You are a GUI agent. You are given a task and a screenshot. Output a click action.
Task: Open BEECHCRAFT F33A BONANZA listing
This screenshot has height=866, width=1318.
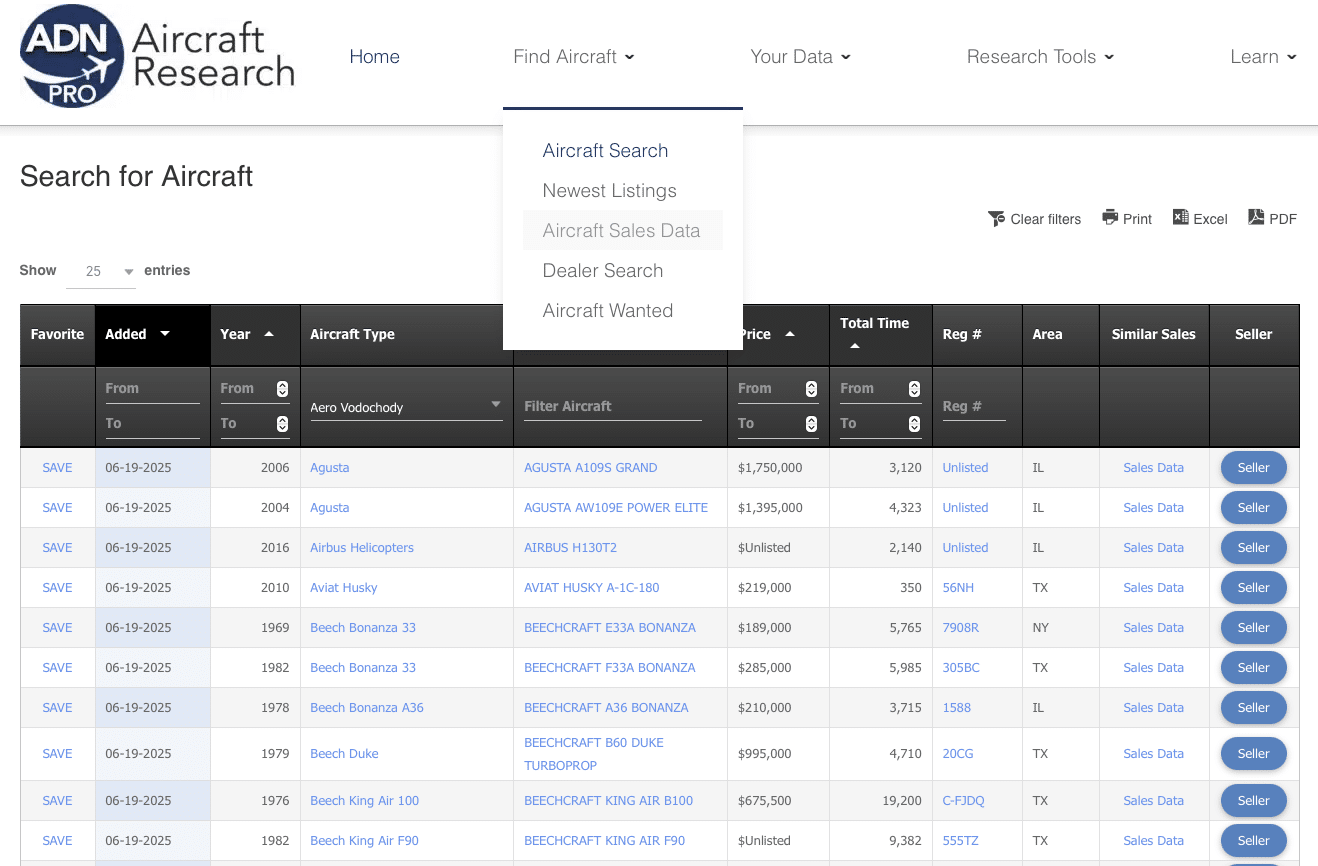tap(610, 668)
